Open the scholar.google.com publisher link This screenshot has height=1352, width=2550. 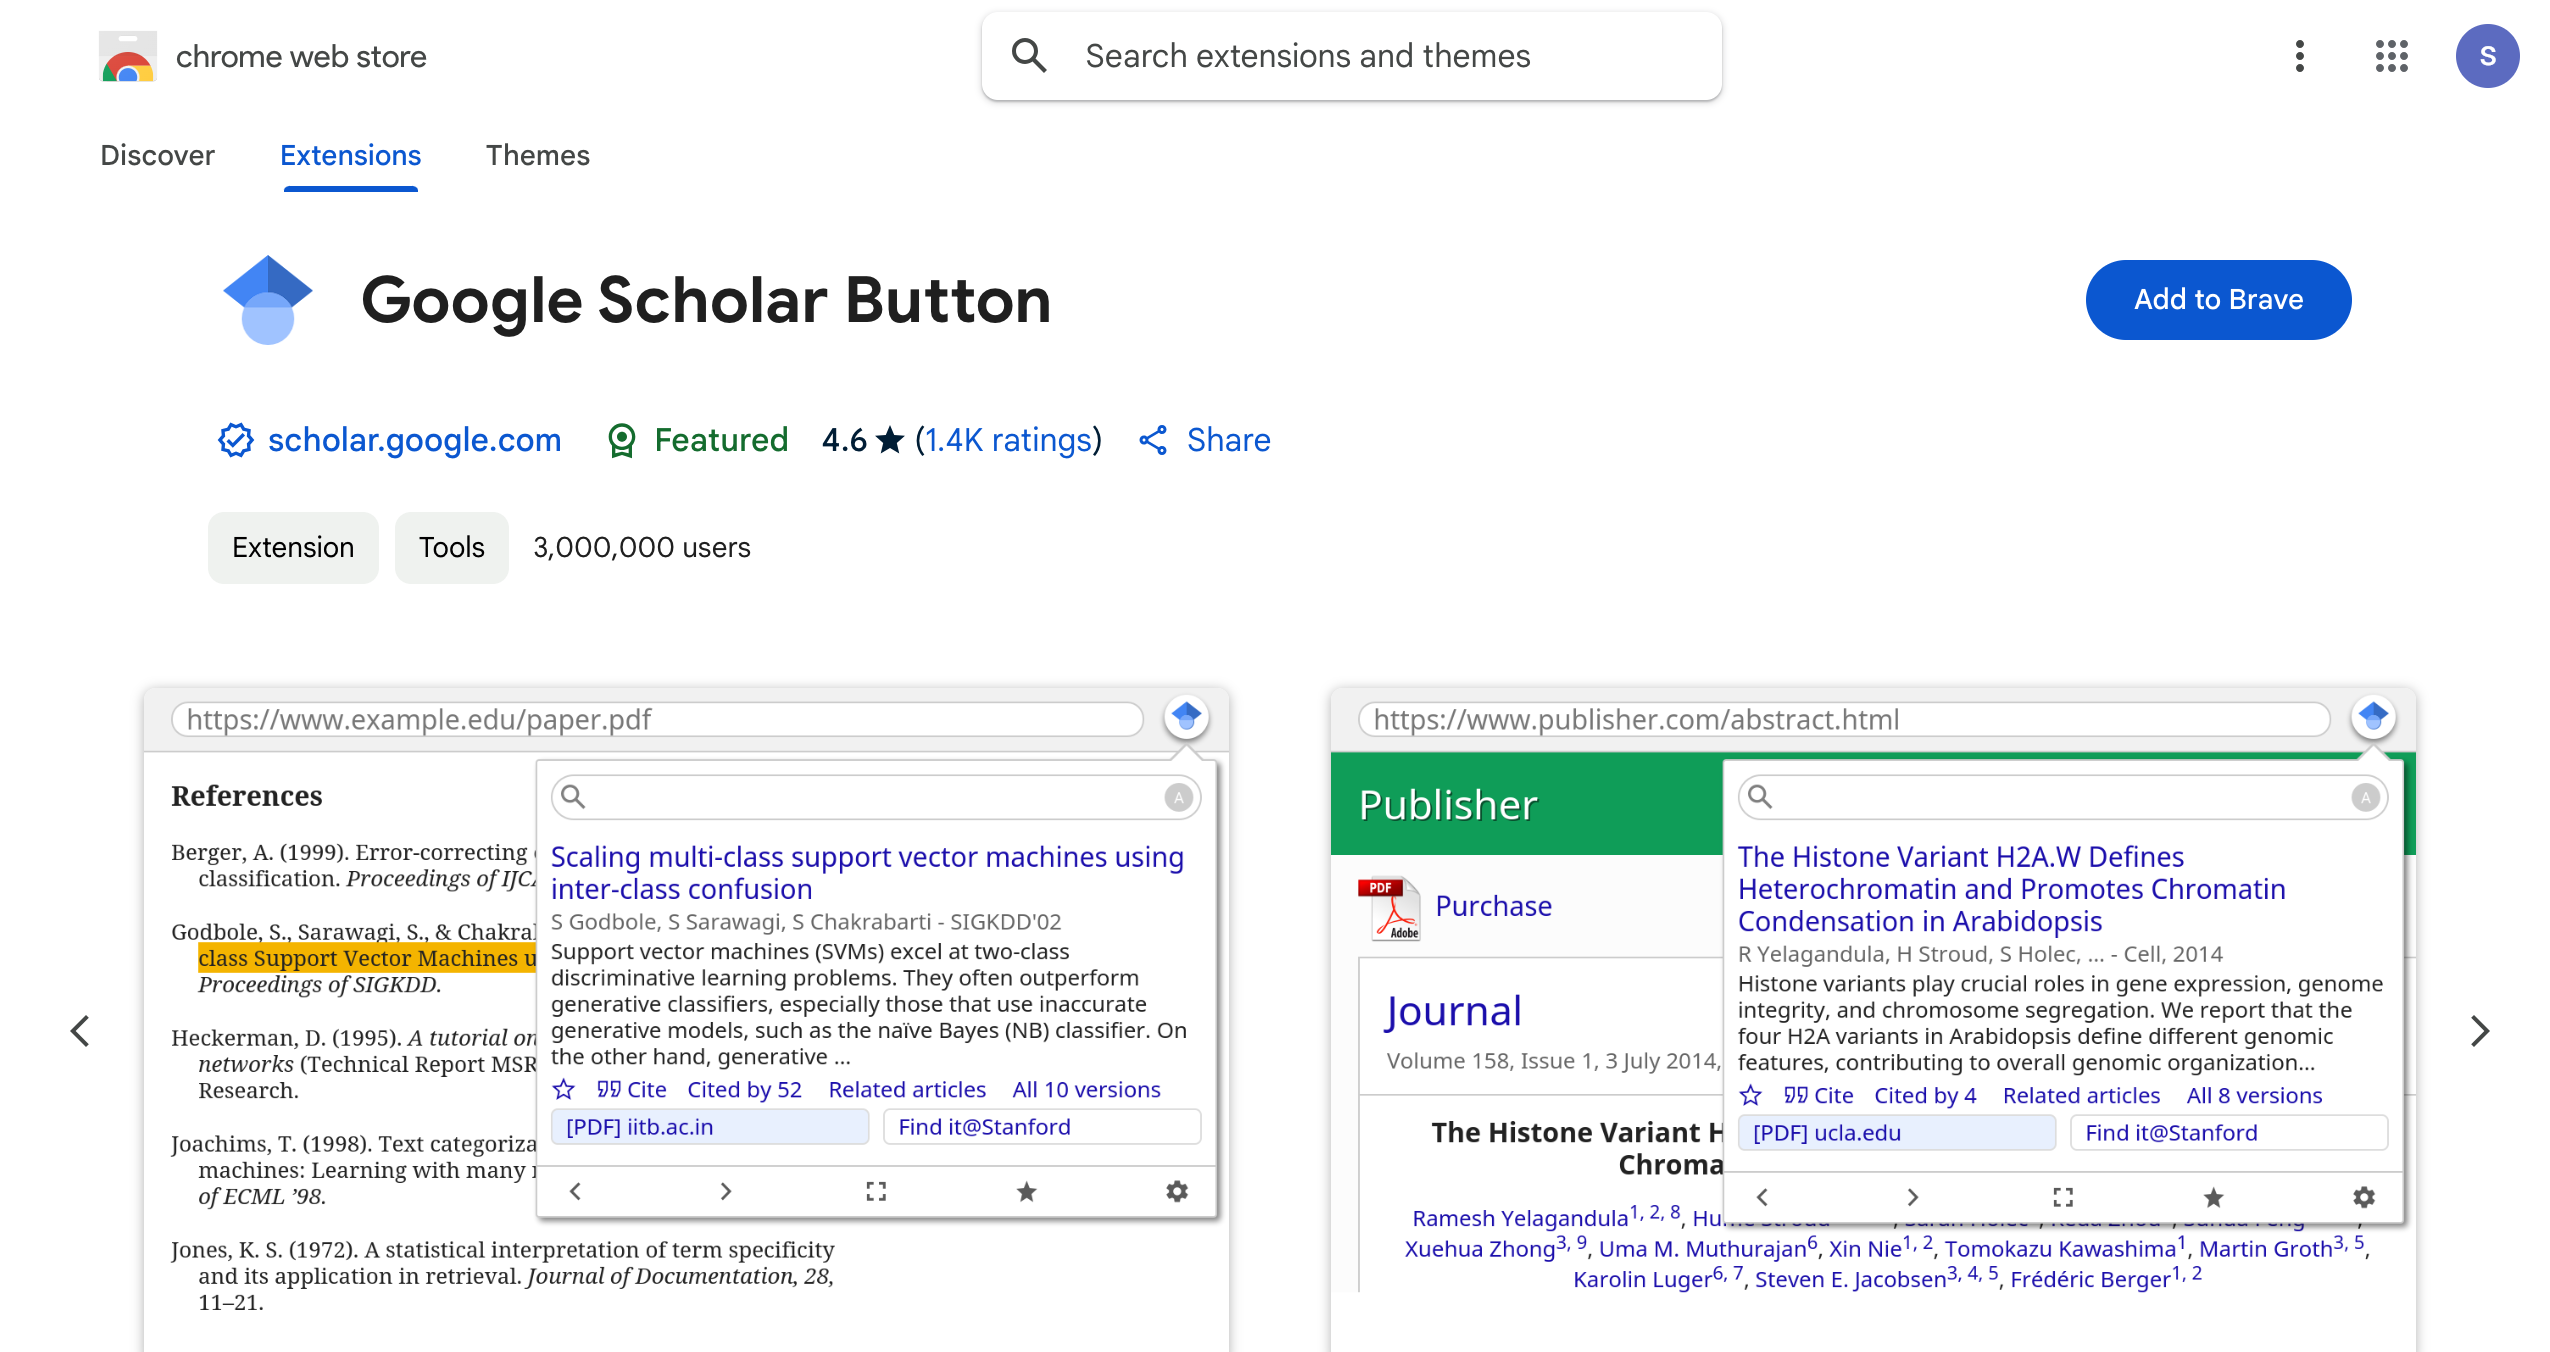(x=414, y=440)
